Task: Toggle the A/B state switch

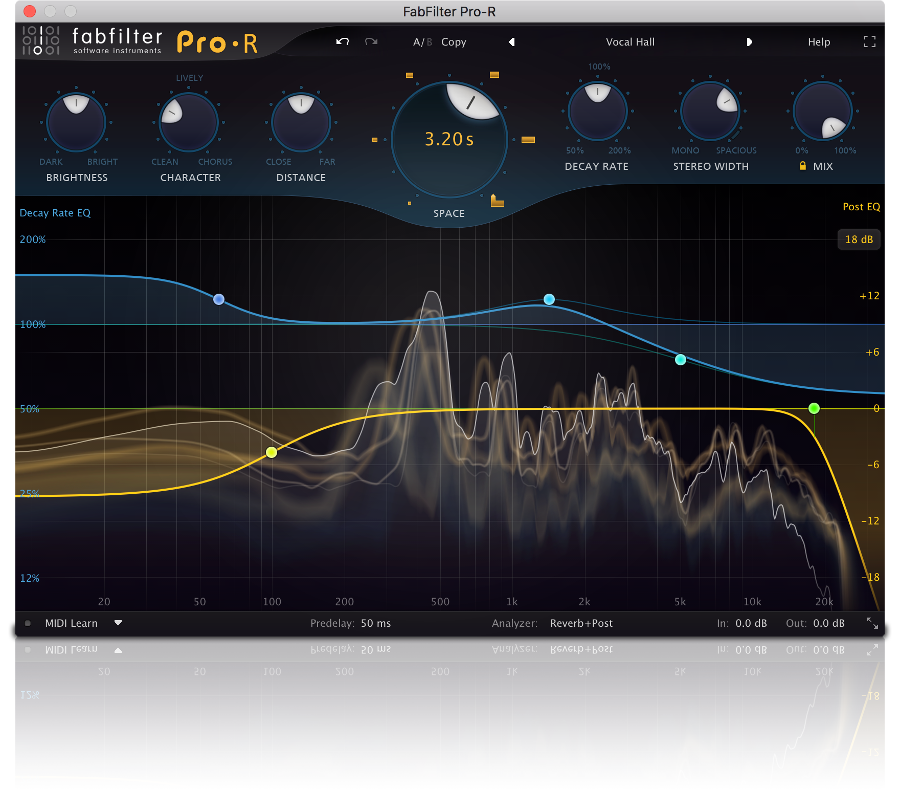Action: pos(422,42)
